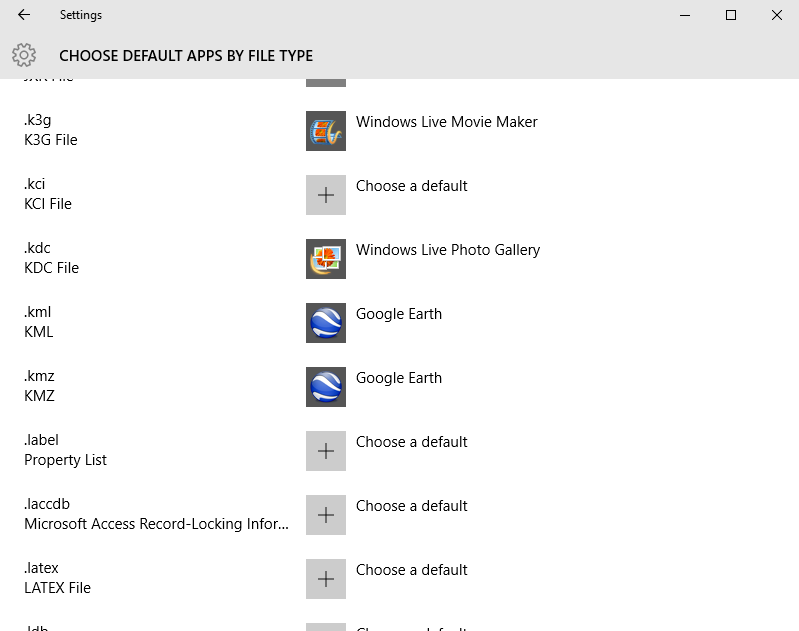Select the .kmz extension text
799x631 pixels.
pos(39,376)
